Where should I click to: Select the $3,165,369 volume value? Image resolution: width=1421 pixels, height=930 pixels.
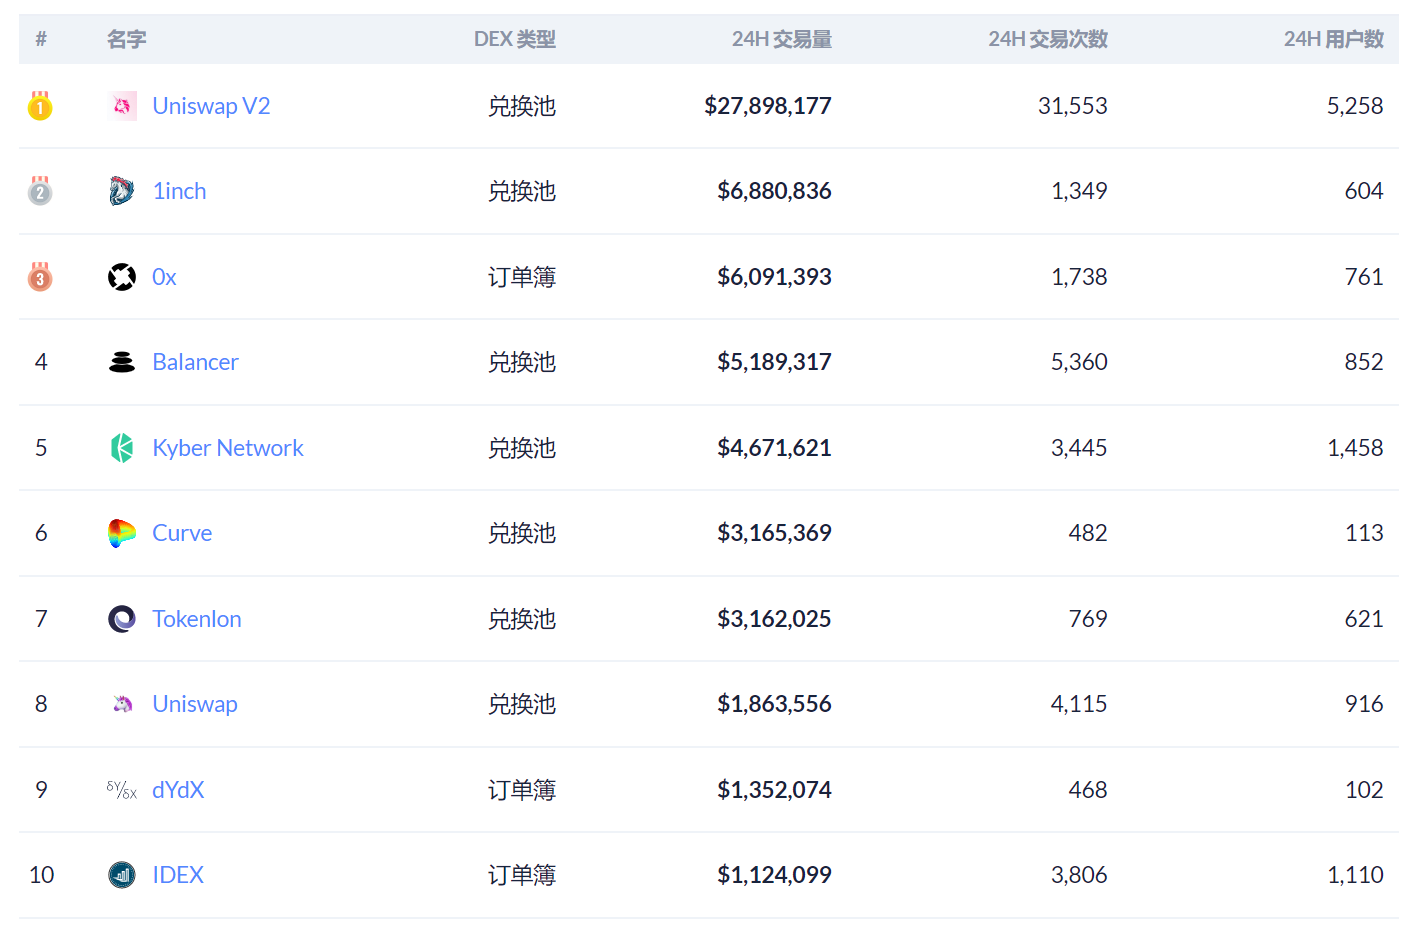(774, 533)
